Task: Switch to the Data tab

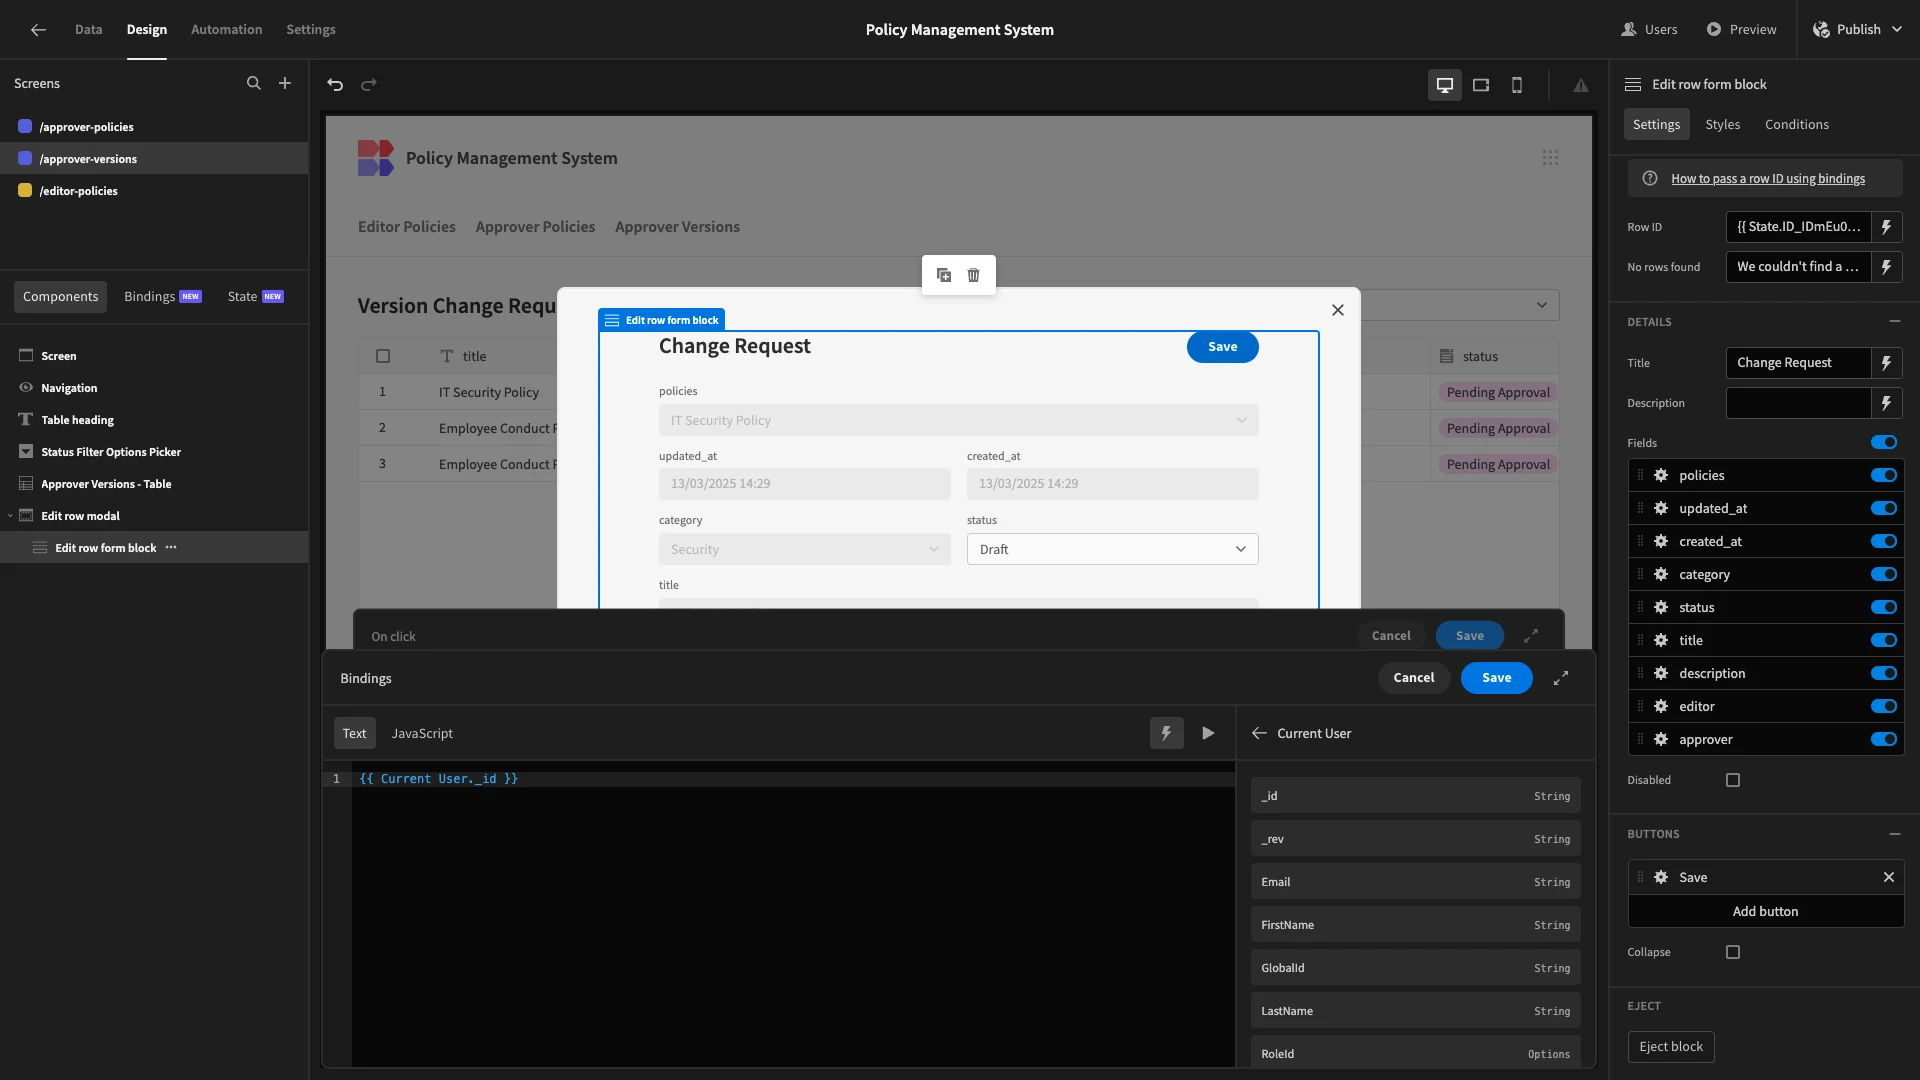Action: (x=88, y=30)
